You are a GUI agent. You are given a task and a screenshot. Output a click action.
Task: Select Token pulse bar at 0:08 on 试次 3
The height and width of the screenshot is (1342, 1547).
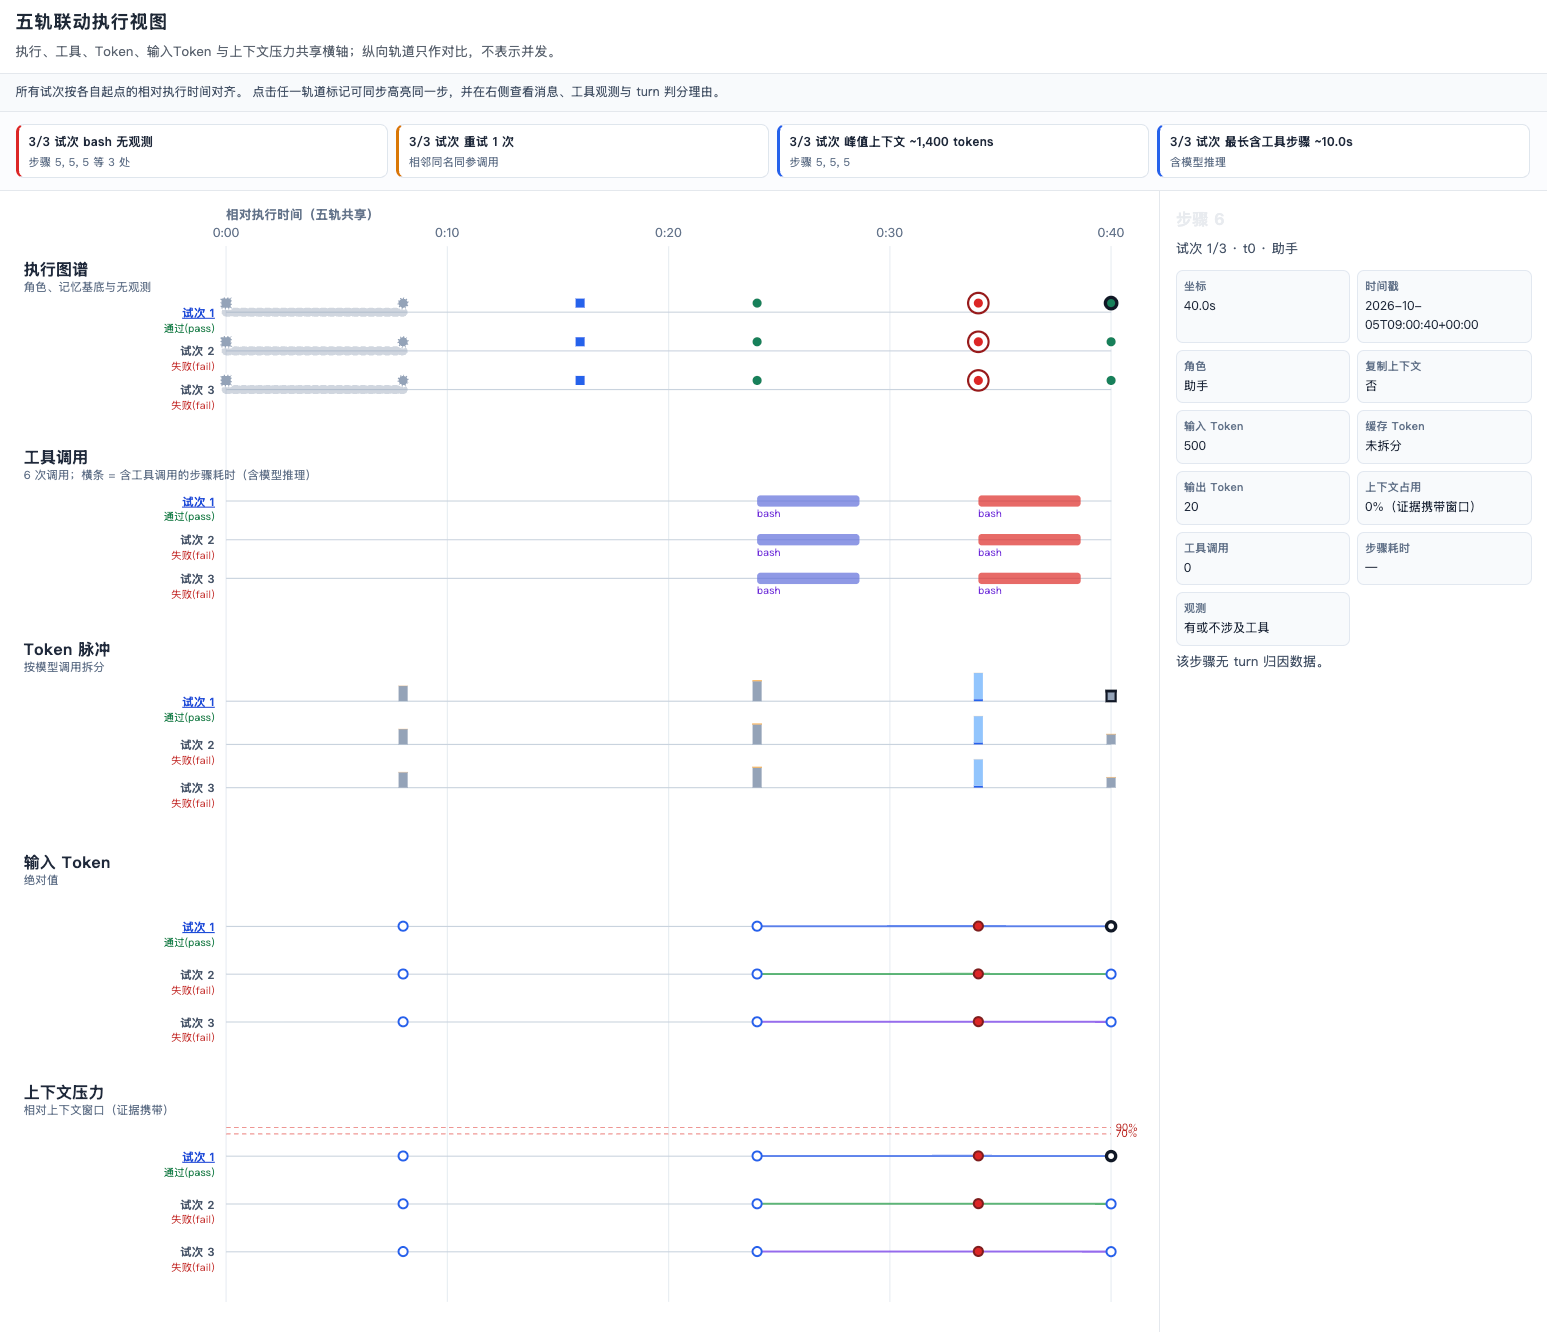(x=403, y=780)
